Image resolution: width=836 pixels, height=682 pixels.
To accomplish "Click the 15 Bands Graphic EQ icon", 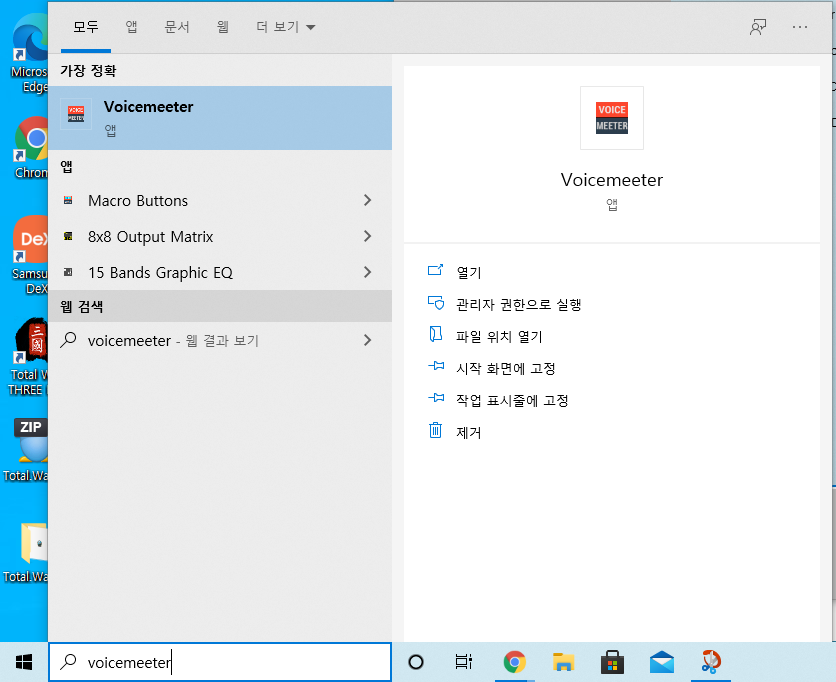I will [68, 272].
